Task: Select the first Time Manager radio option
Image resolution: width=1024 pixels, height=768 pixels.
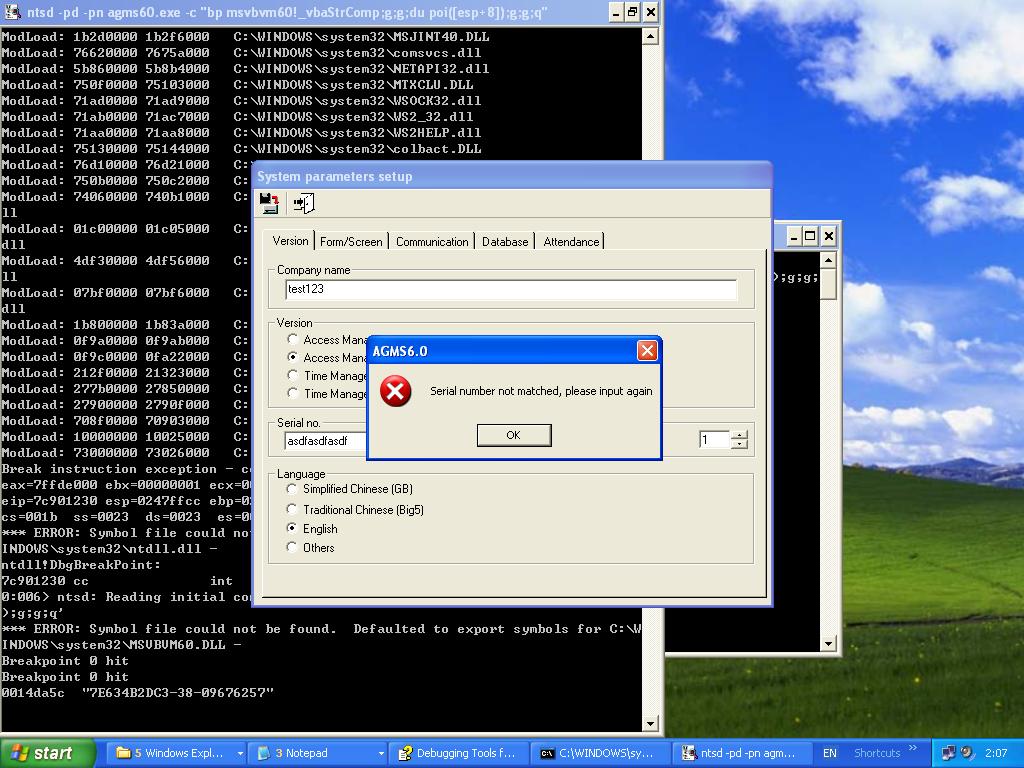Action: (293, 375)
